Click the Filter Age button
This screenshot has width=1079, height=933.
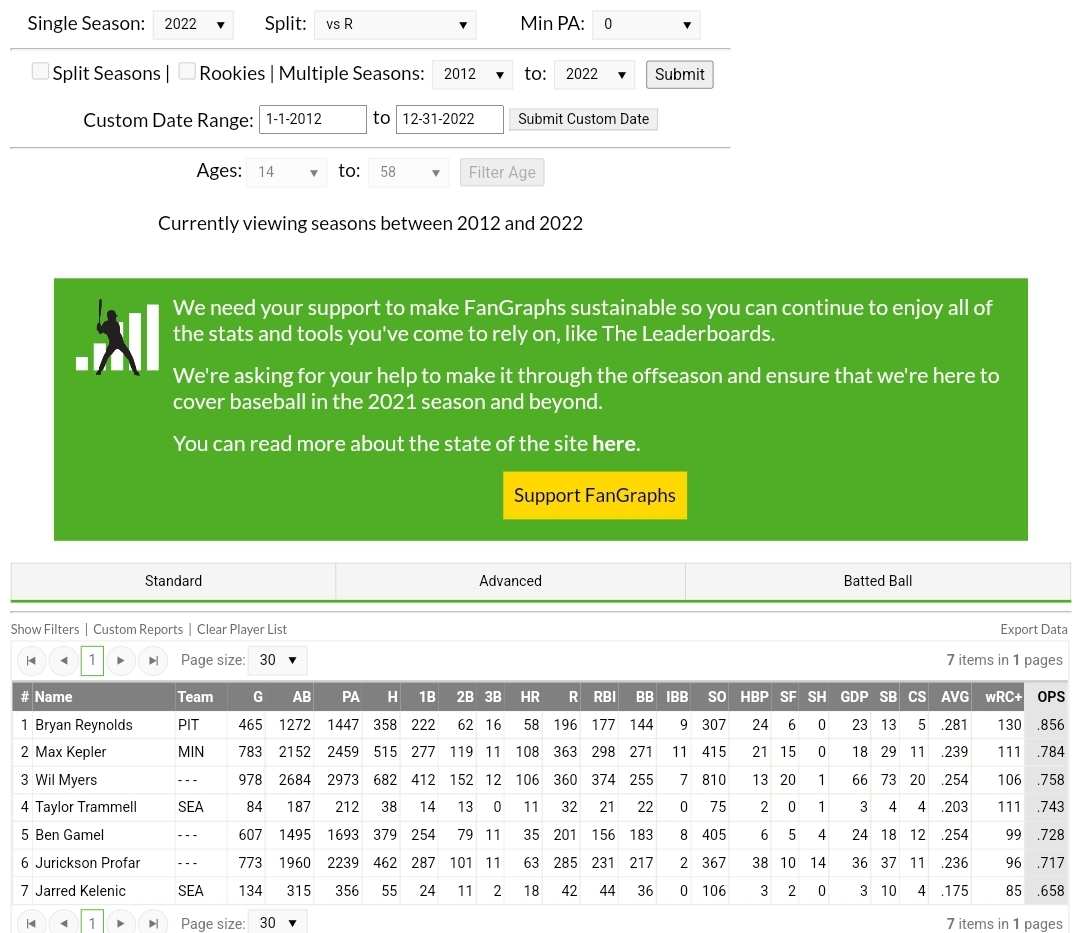502,172
